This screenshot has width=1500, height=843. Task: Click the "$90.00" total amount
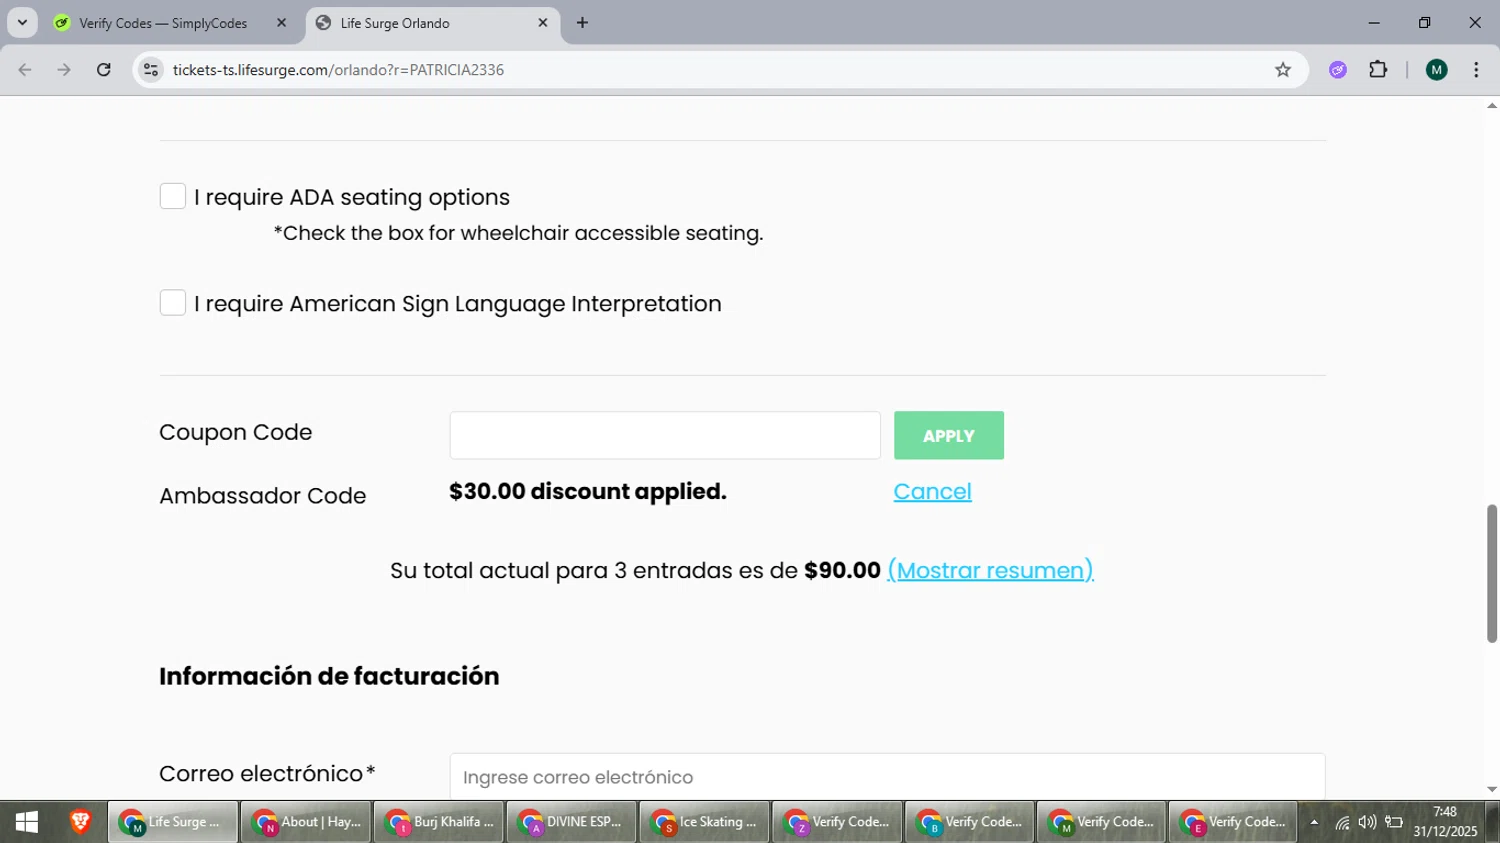[x=842, y=570]
